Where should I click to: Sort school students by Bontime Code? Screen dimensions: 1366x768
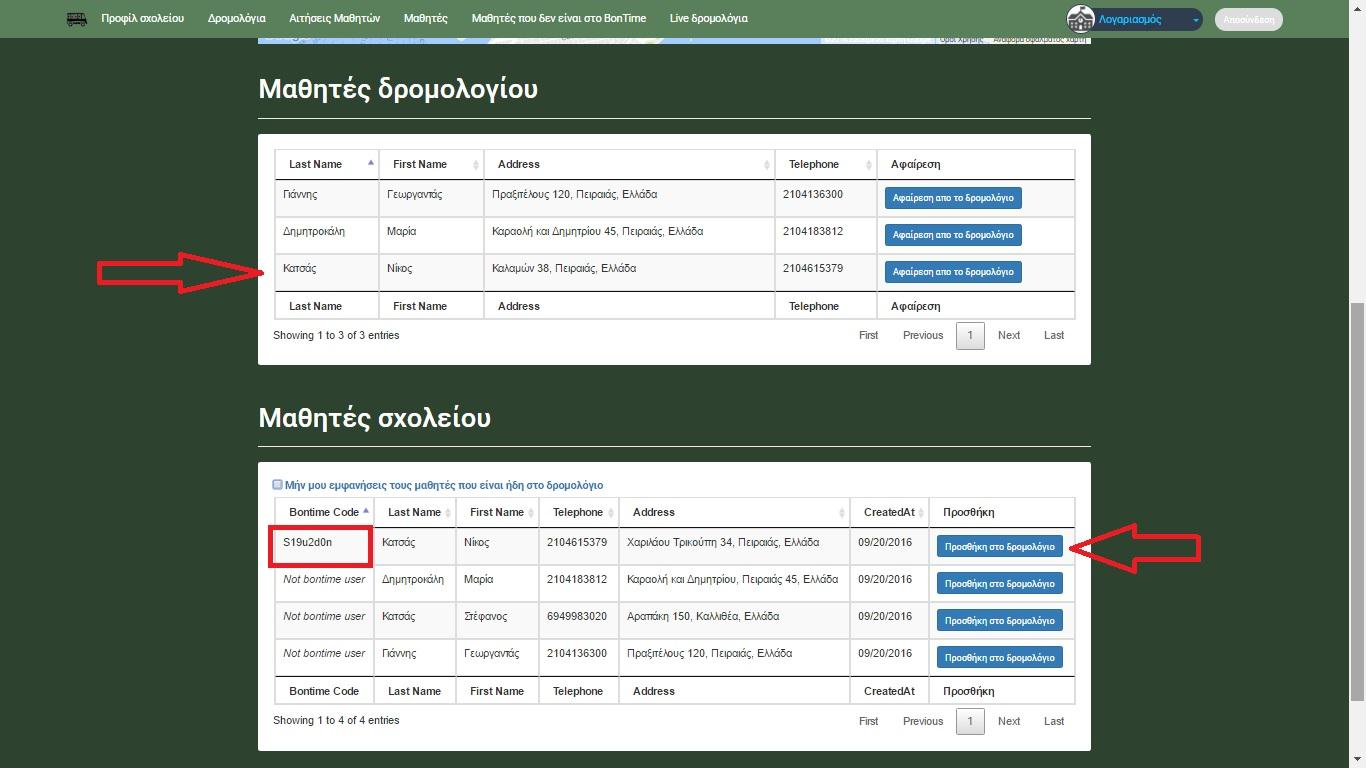click(324, 512)
